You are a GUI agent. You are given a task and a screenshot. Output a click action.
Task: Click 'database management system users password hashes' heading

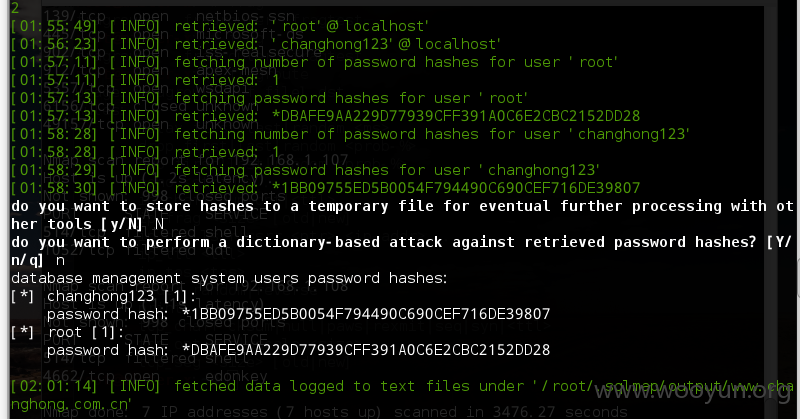point(229,278)
